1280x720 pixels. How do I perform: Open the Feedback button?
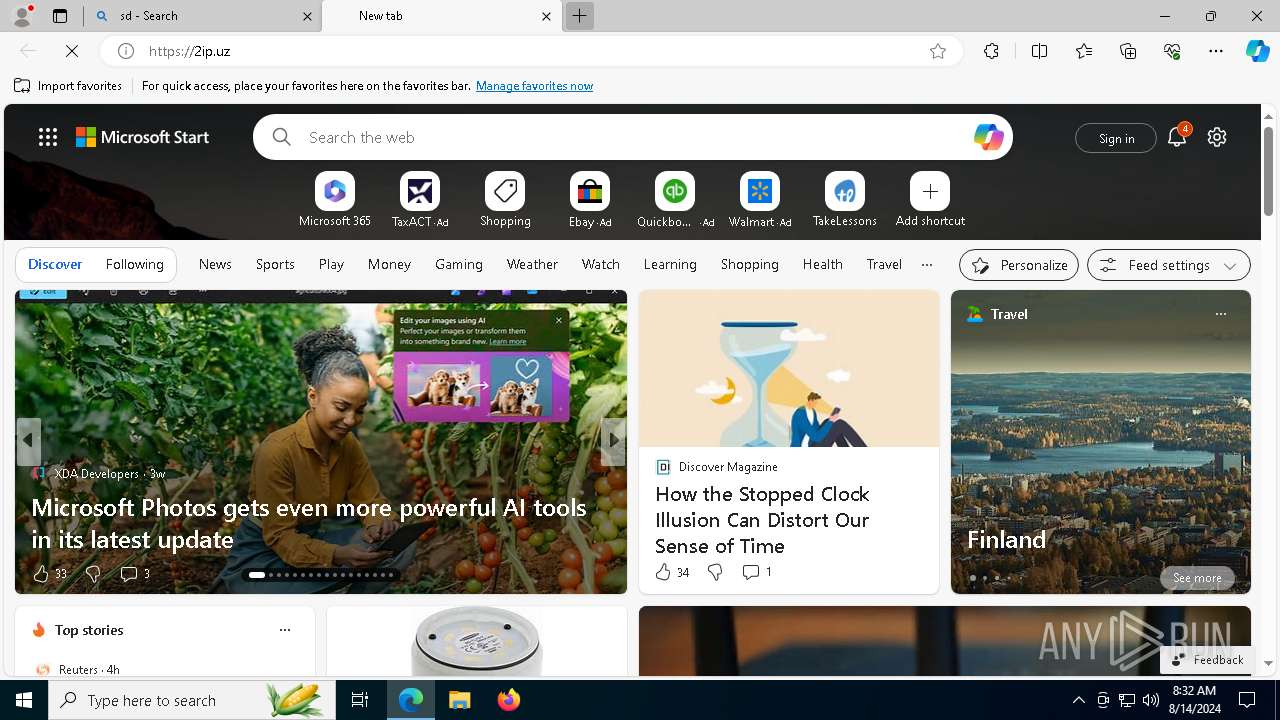pyautogui.click(x=1207, y=660)
